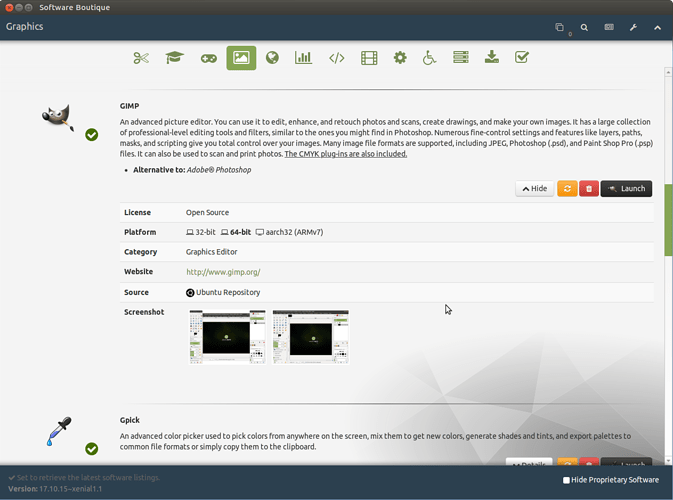Toggle Hide Proprietary Software checkbox
Image resolution: width=673 pixels, height=500 pixels.
(x=566, y=480)
